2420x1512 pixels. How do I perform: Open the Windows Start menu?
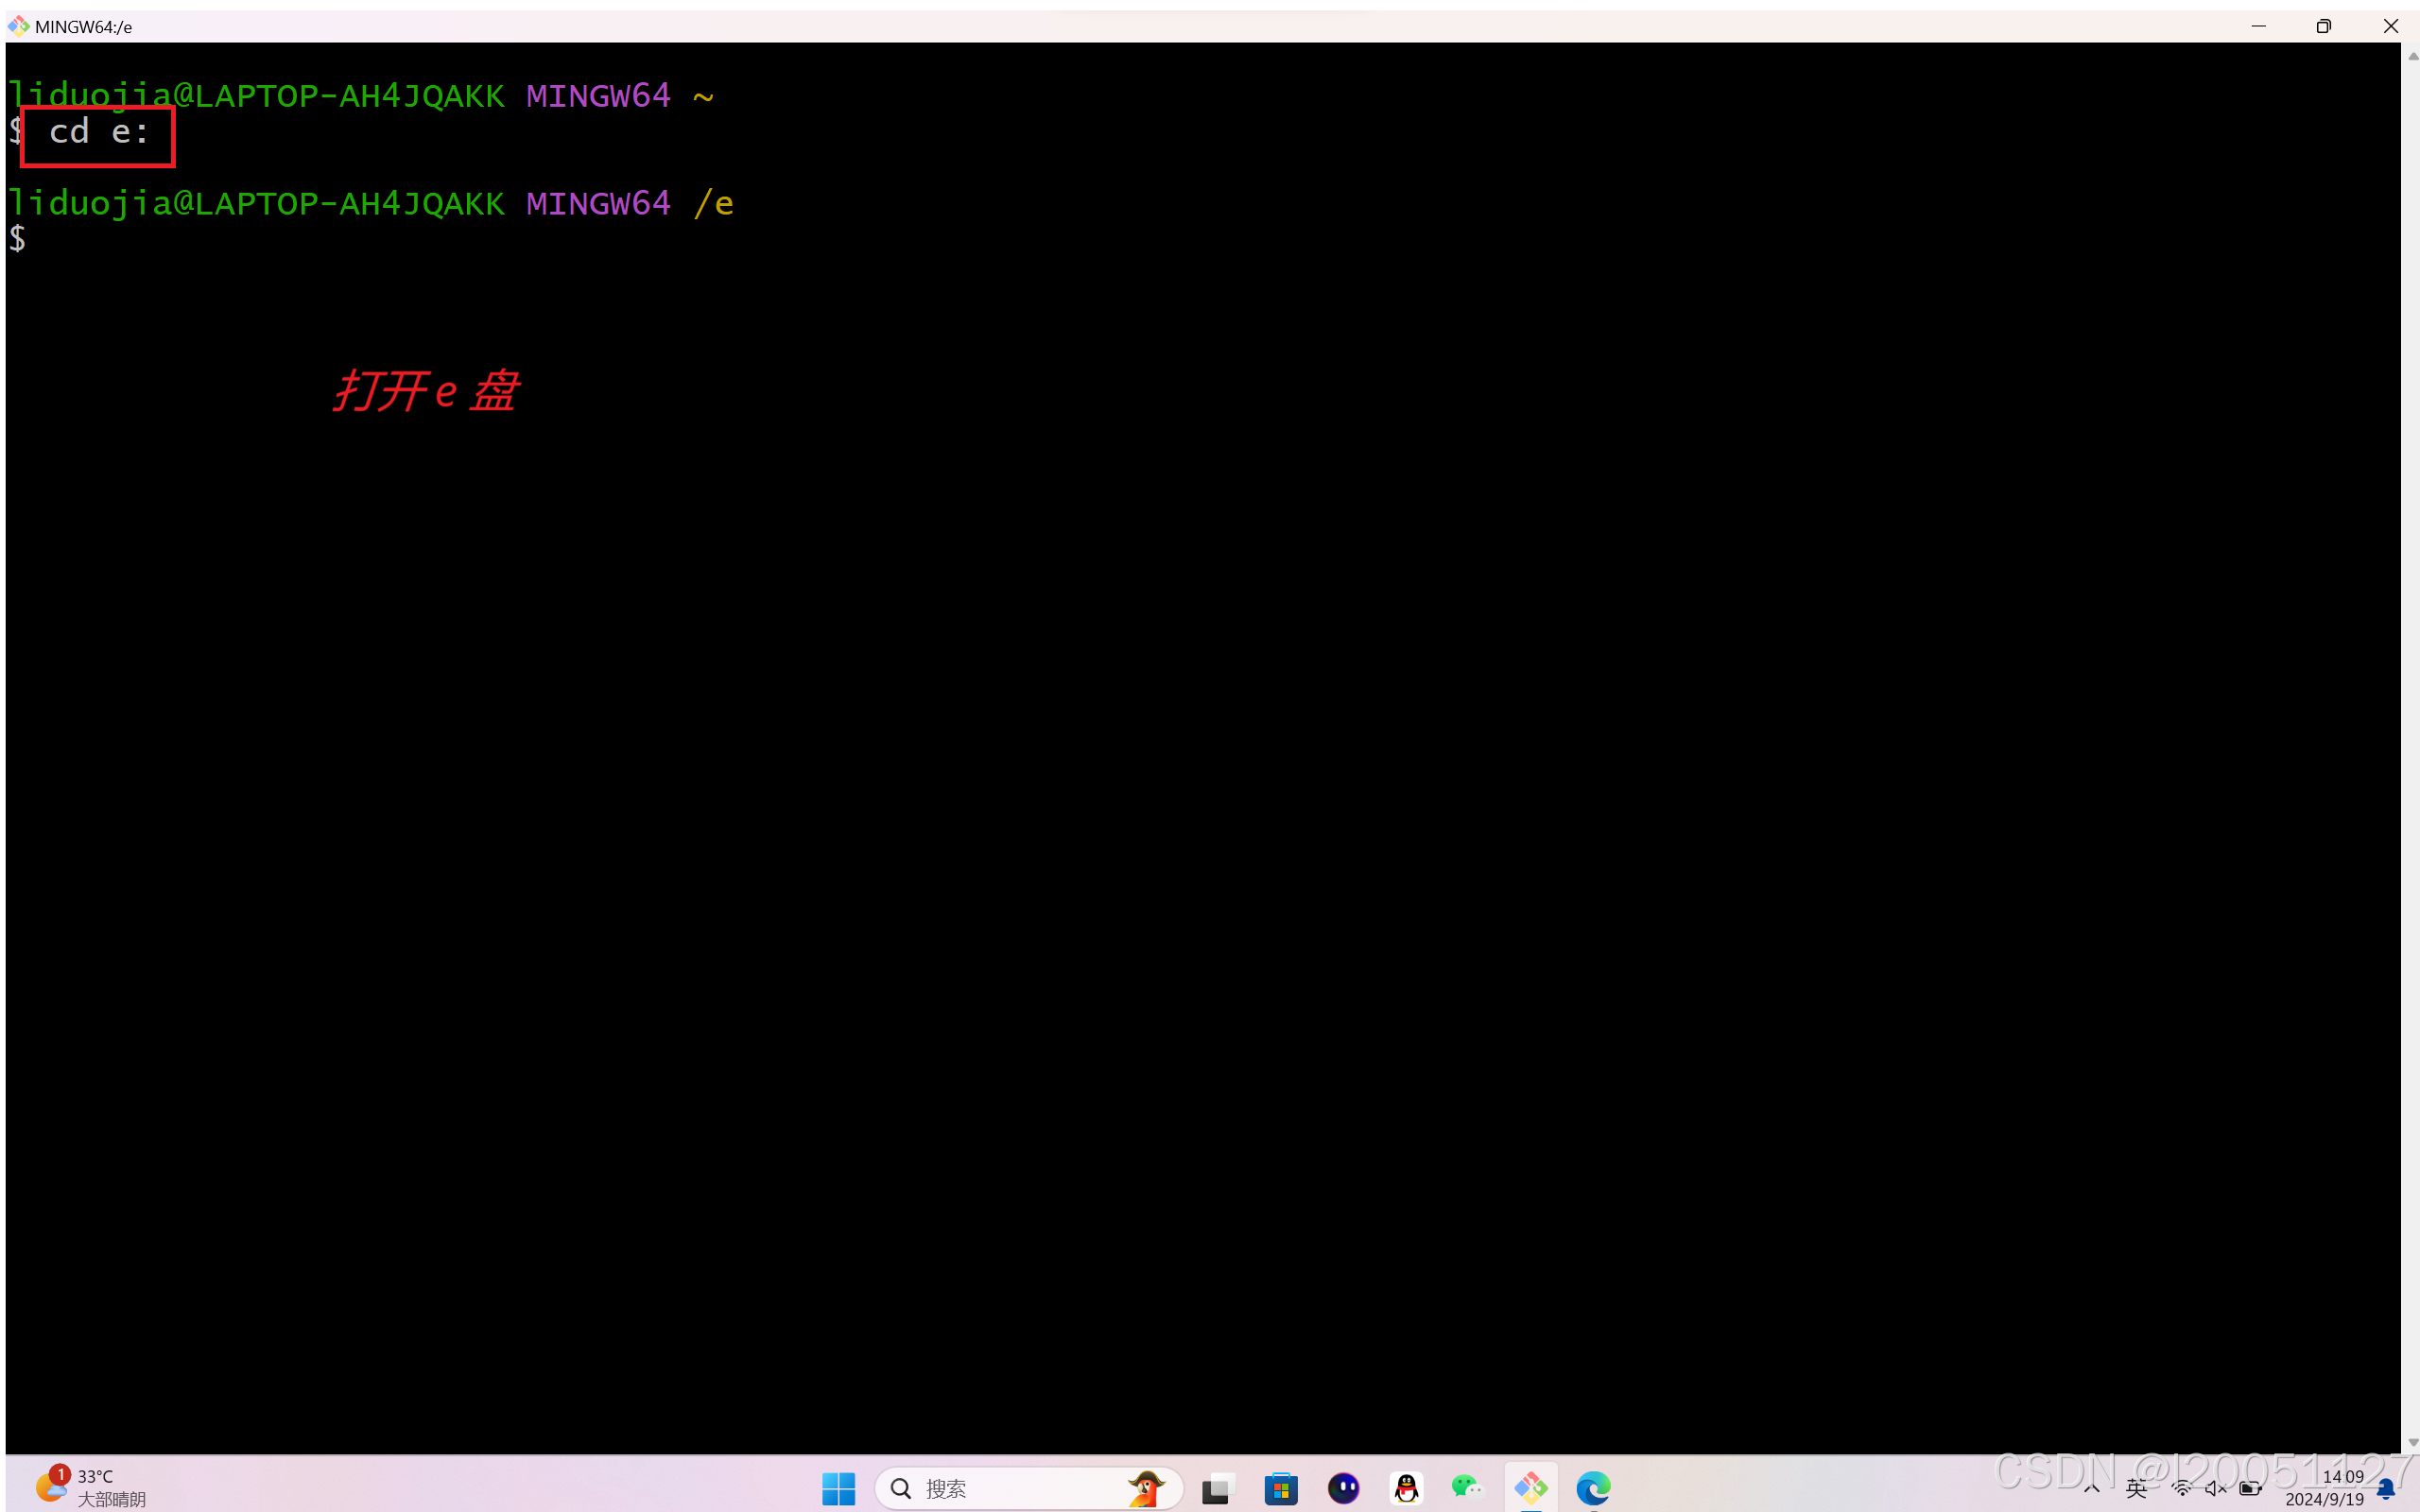click(838, 1489)
